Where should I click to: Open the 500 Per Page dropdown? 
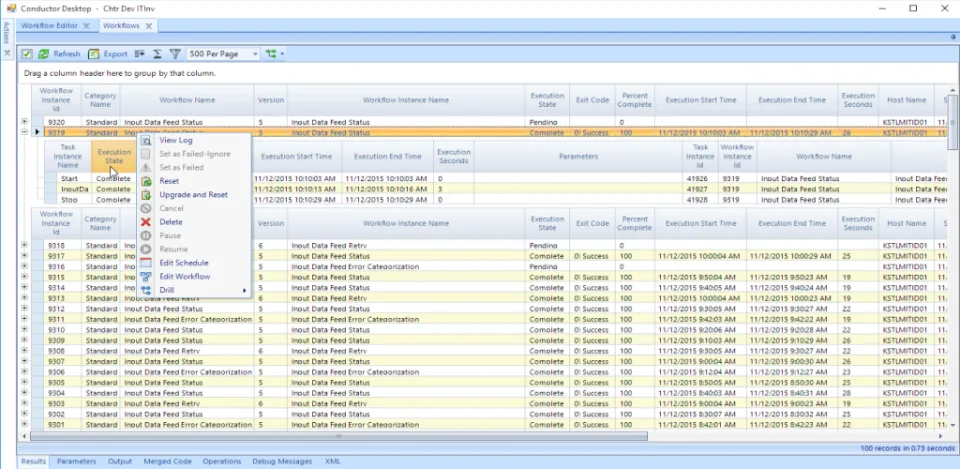tap(224, 54)
